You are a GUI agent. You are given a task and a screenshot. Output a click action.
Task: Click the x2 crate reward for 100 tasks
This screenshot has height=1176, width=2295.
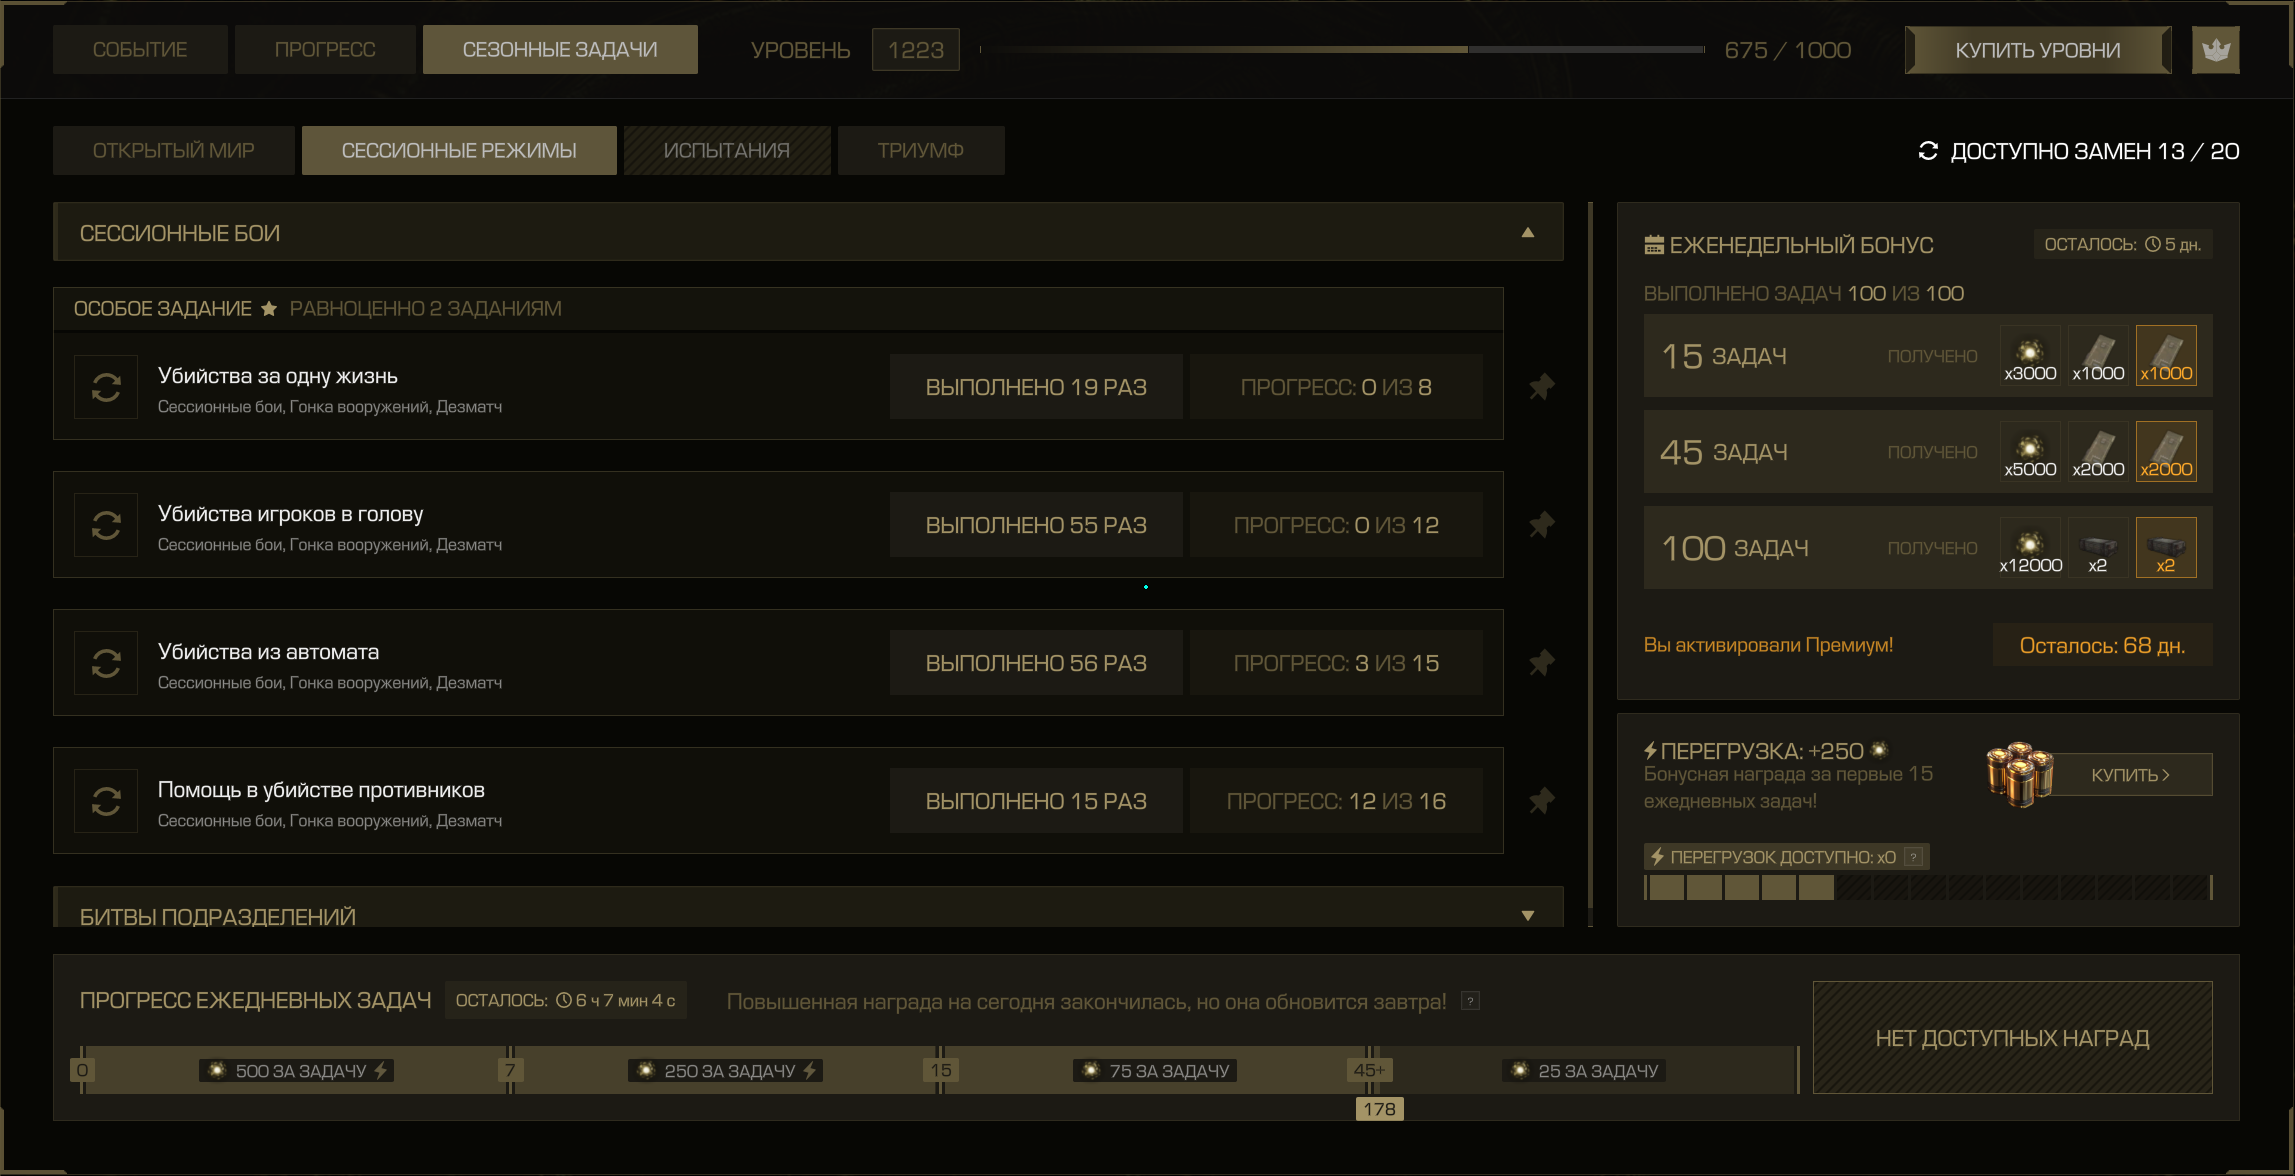tap(2098, 548)
